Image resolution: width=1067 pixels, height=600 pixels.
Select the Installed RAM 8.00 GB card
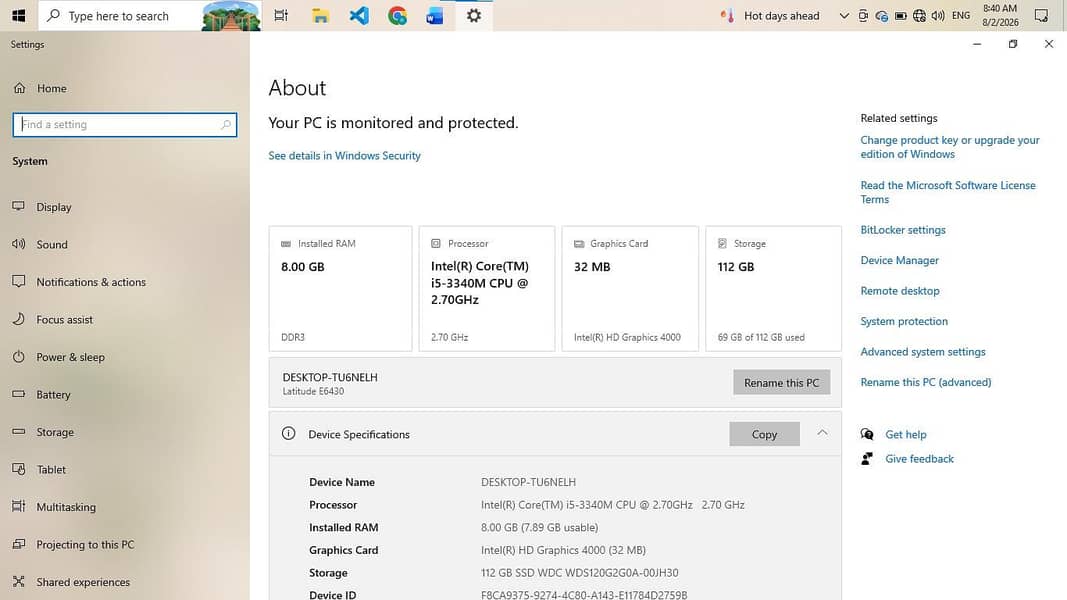click(340, 288)
